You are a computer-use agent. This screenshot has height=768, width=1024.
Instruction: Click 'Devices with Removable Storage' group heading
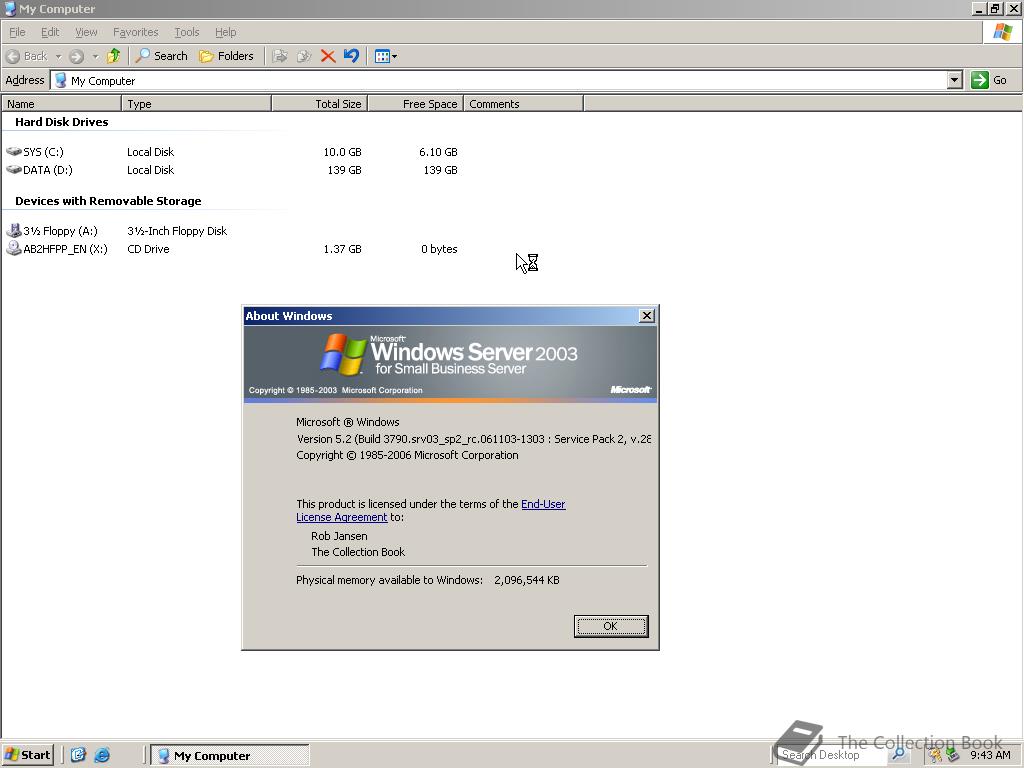pyautogui.click(x=108, y=201)
